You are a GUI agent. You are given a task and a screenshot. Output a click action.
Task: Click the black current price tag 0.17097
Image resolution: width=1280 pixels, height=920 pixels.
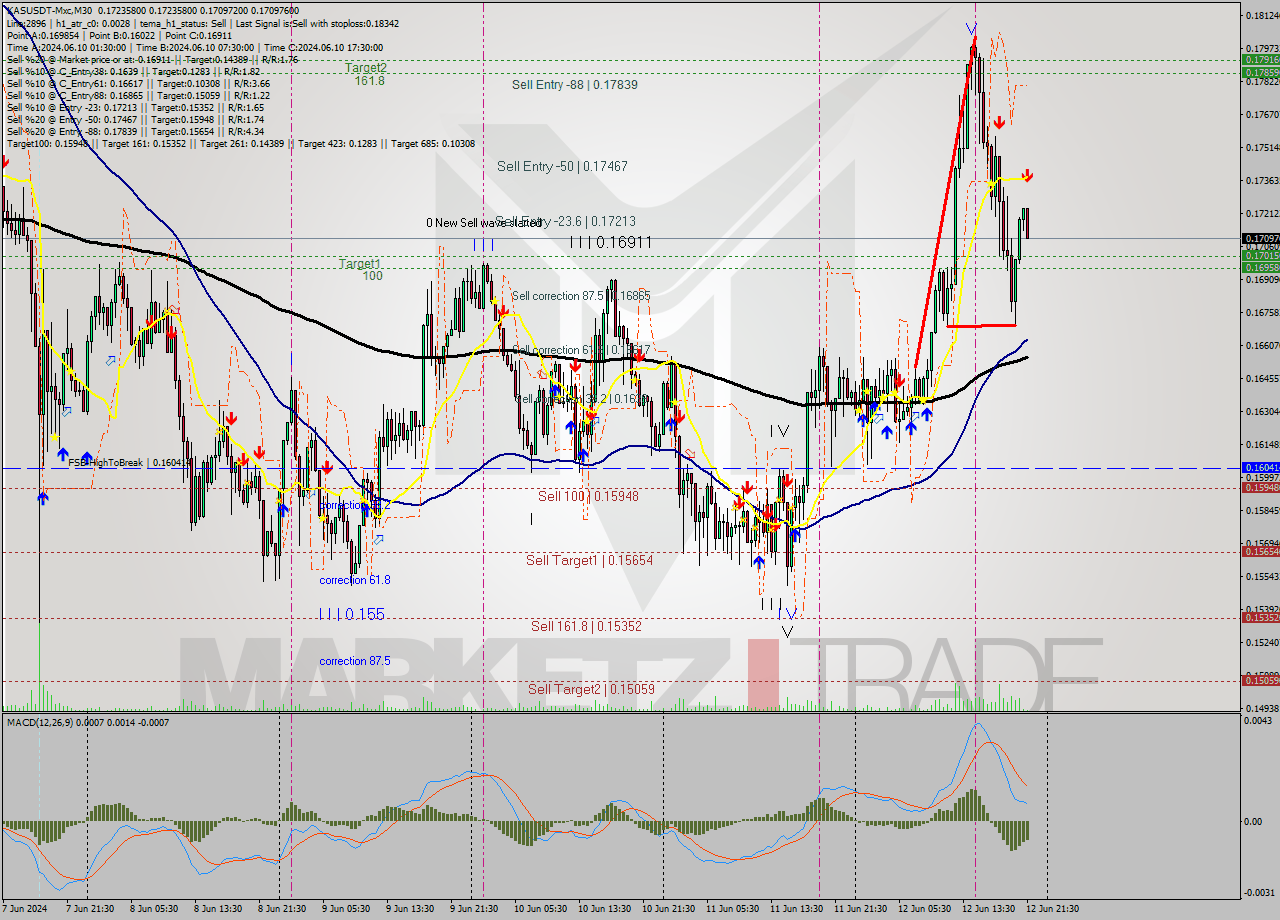pyautogui.click(x=1260, y=239)
